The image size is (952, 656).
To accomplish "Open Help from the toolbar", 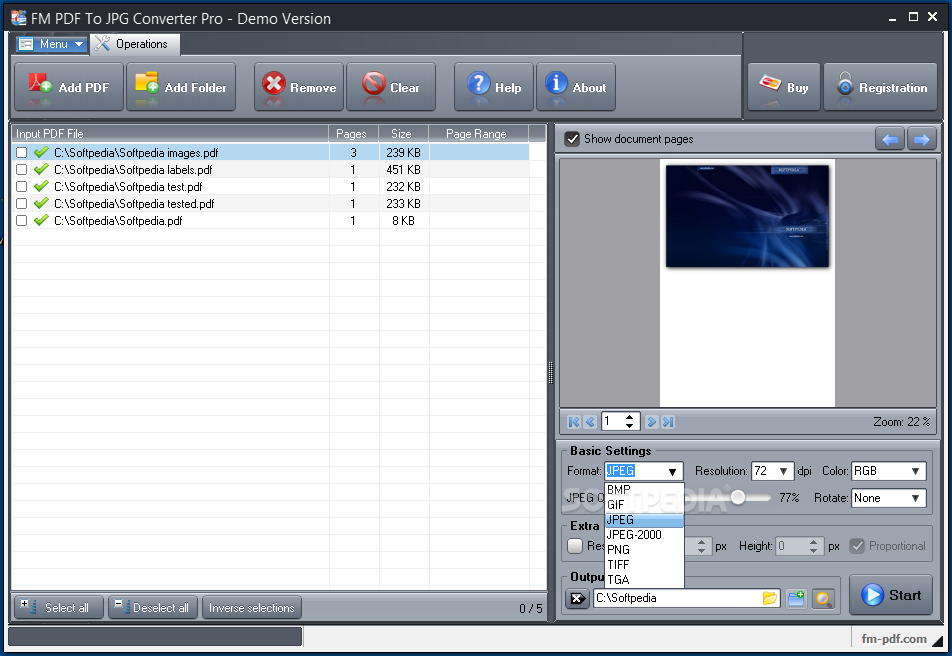I will point(494,87).
